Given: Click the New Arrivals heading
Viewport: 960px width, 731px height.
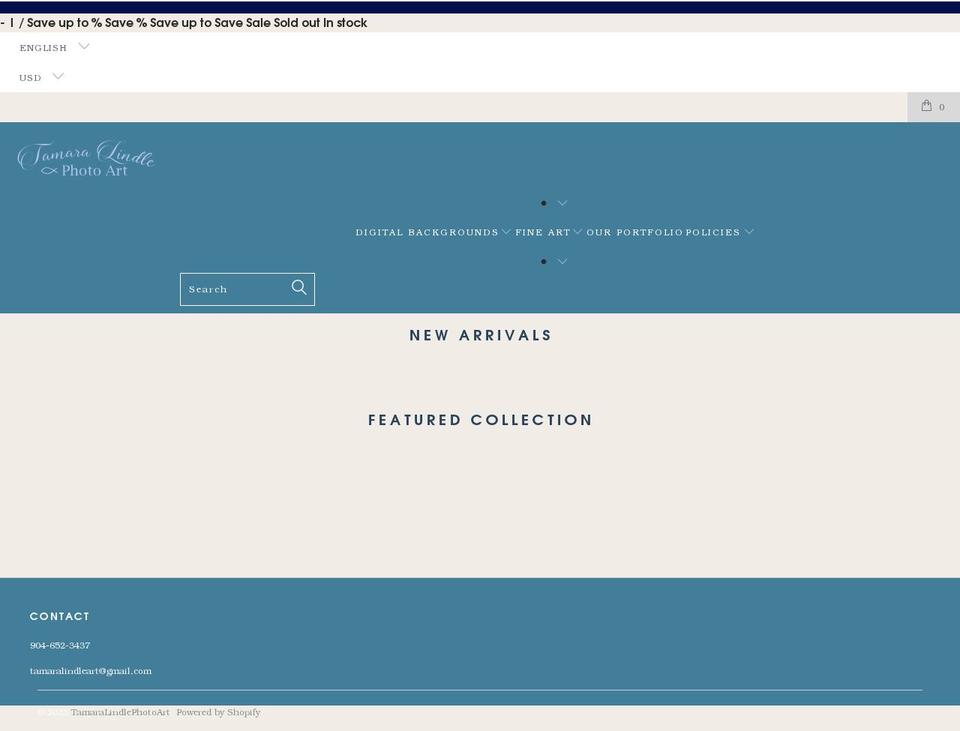Looking at the screenshot, I should (481, 336).
